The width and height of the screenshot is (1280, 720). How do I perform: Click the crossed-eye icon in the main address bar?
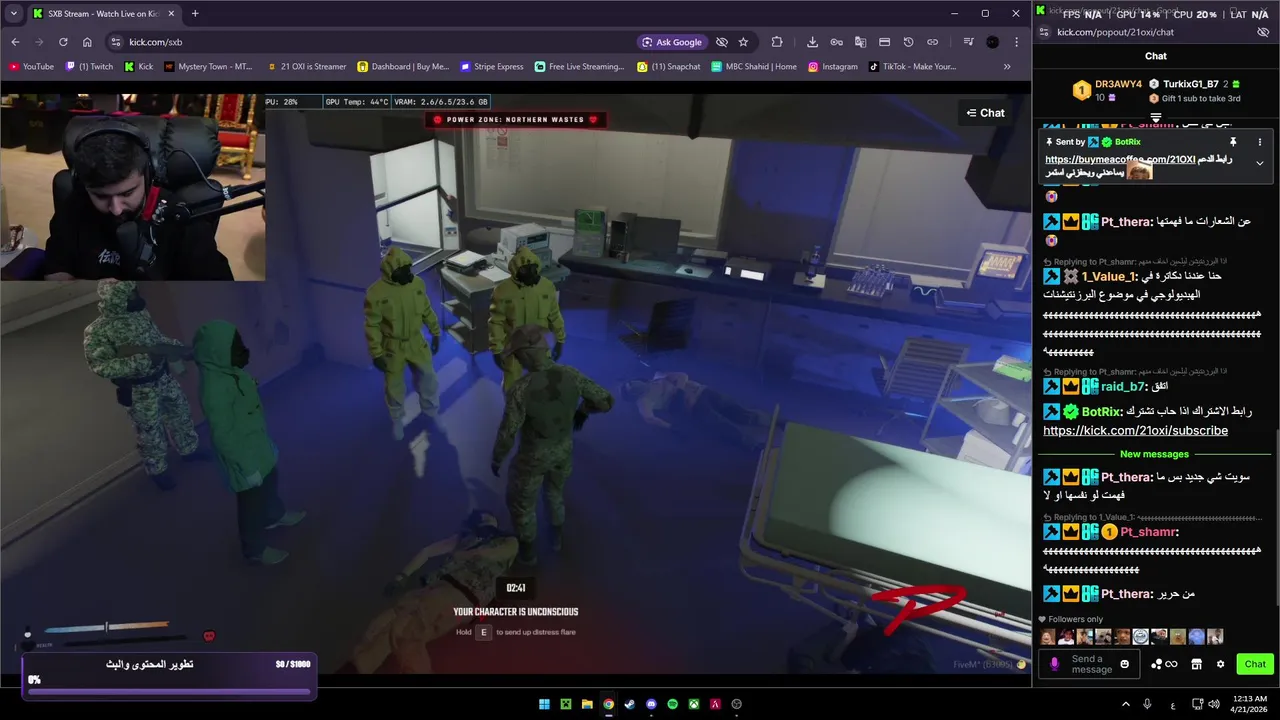click(x=721, y=42)
